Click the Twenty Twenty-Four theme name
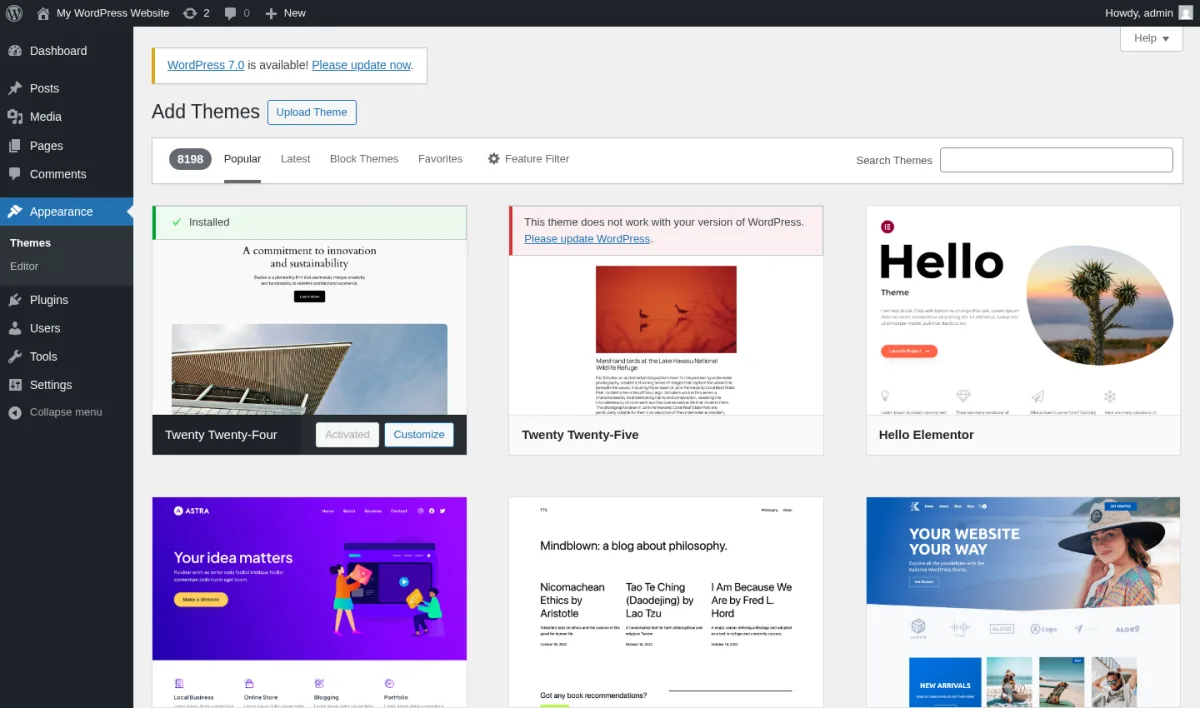 (x=221, y=435)
